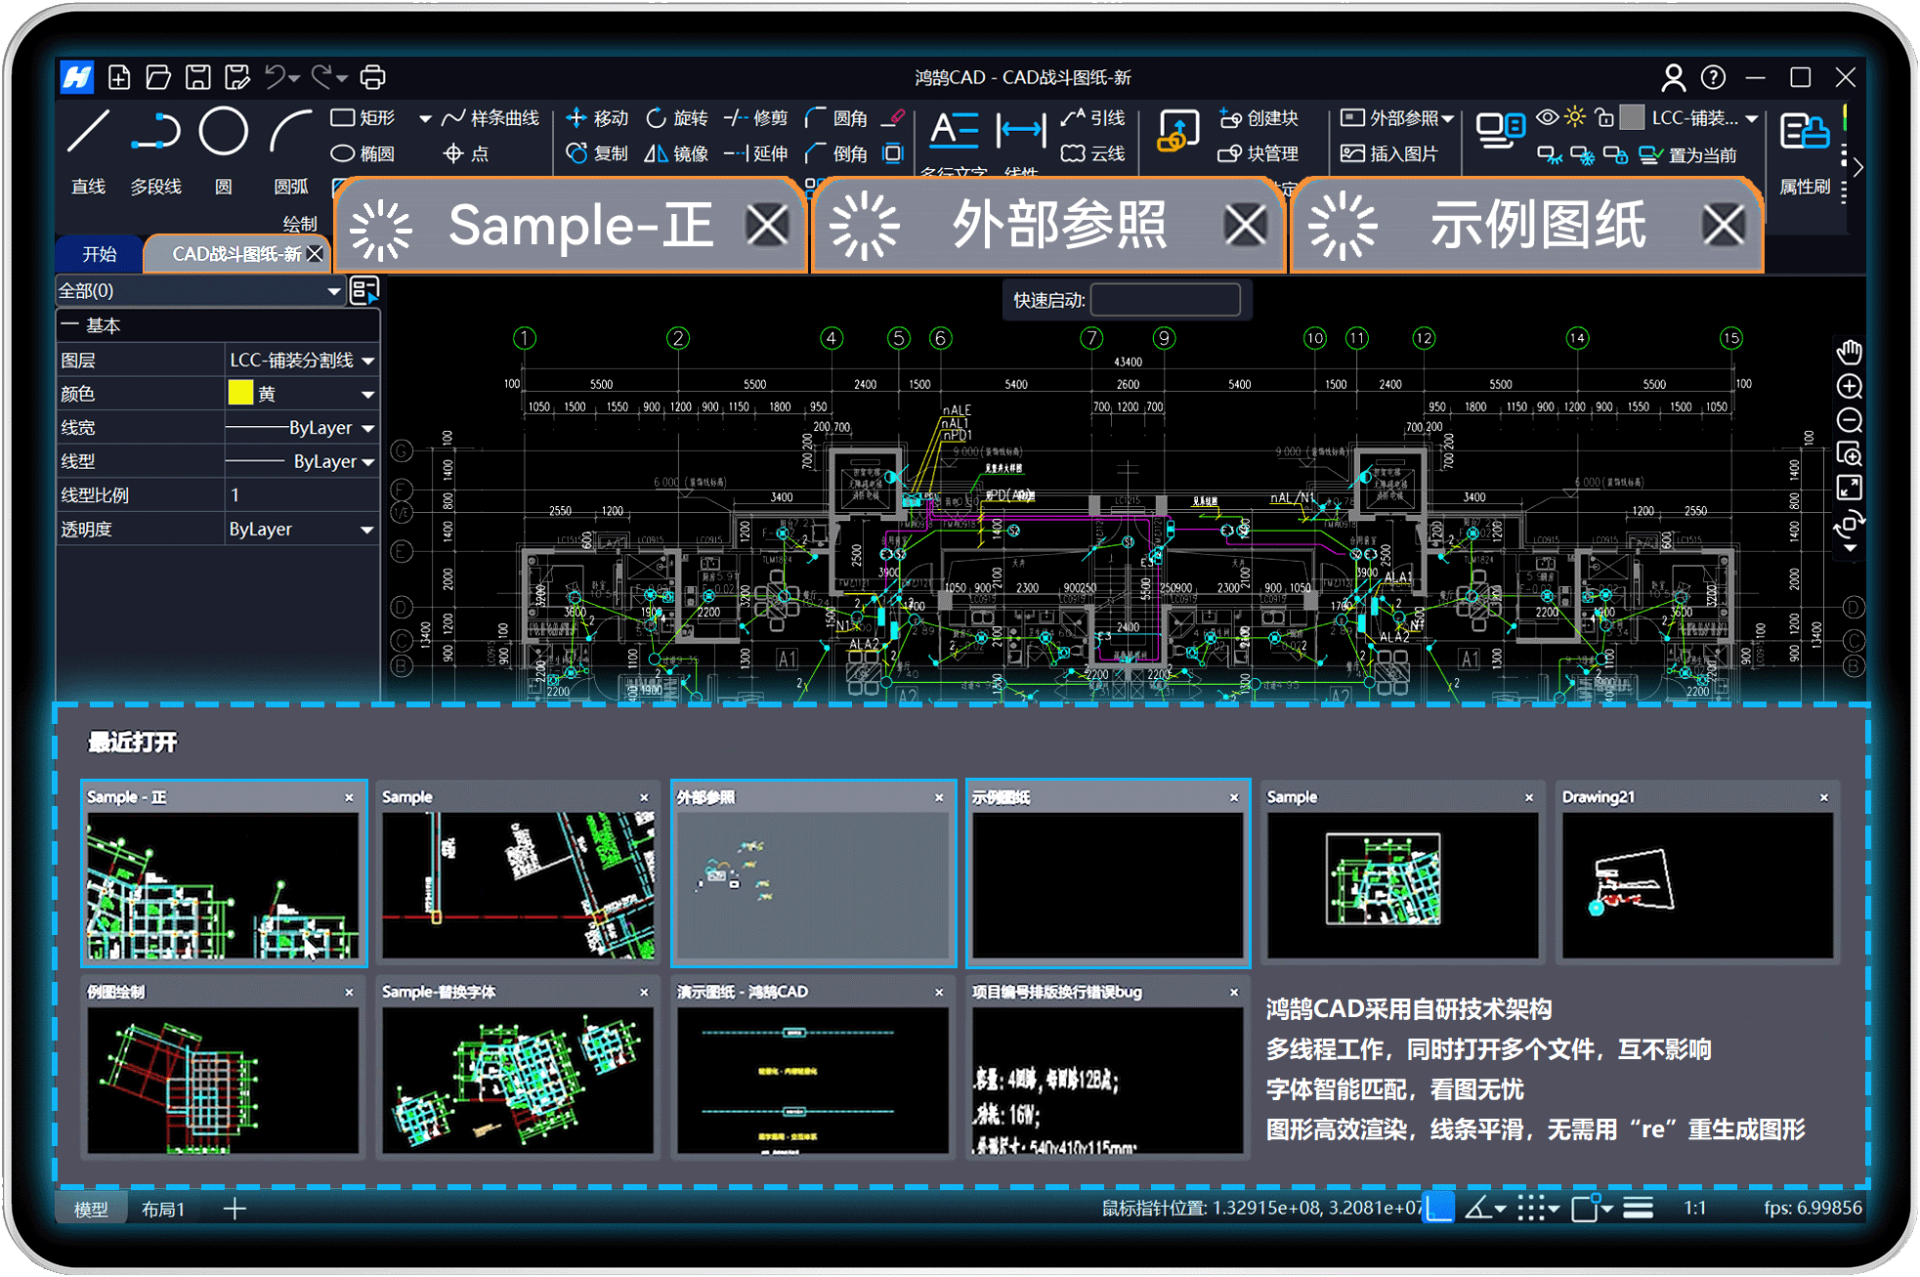Apply the 圆角 fillet tool
This screenshot has height=1277, width=1920.
tap(836, 118)
